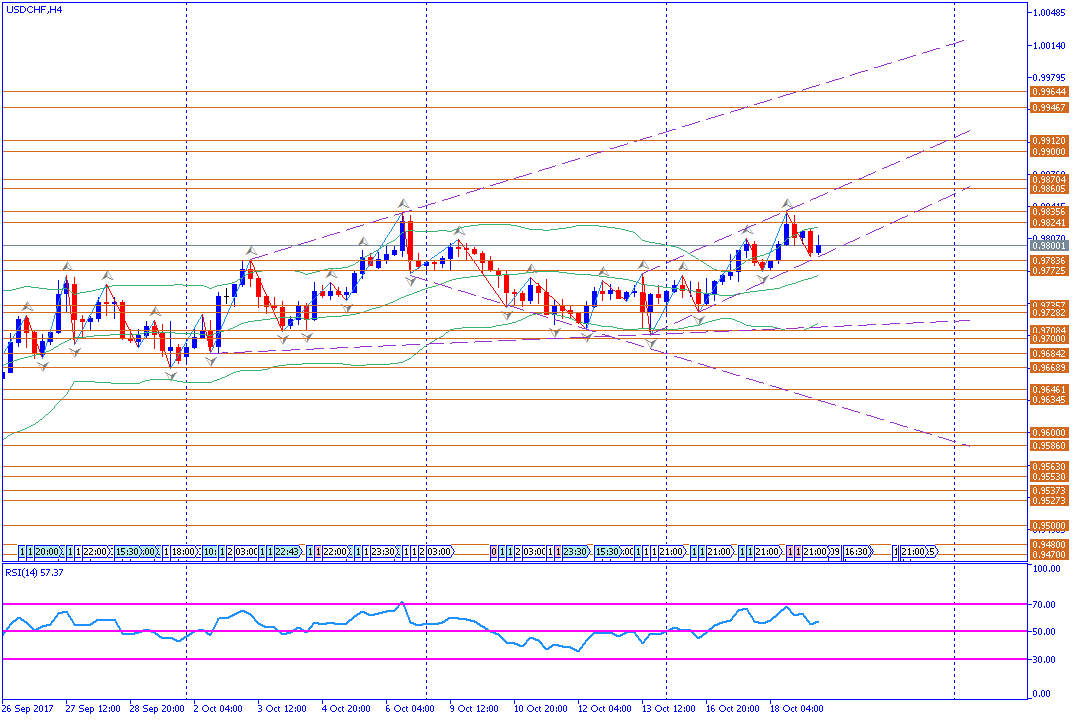
Task: Click the 4 Oct 20:00 time label
Action: coord(346,708)
